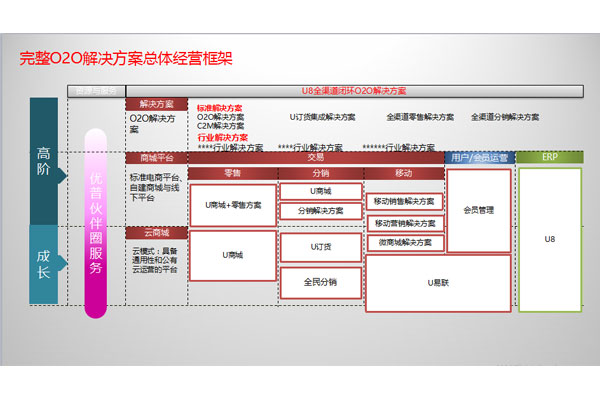Image resolution: width=600 pixels, height=400 pixels.
Task: Select the 会员管理 box
Action: click(479, 210)
